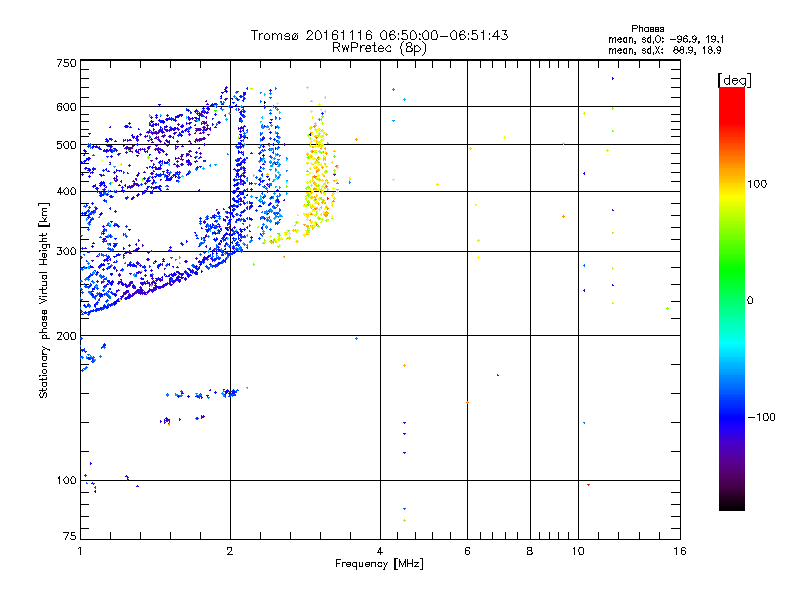800x600 pixels.
Task: Click the x-axis tick label '1'
Action: 80,551
